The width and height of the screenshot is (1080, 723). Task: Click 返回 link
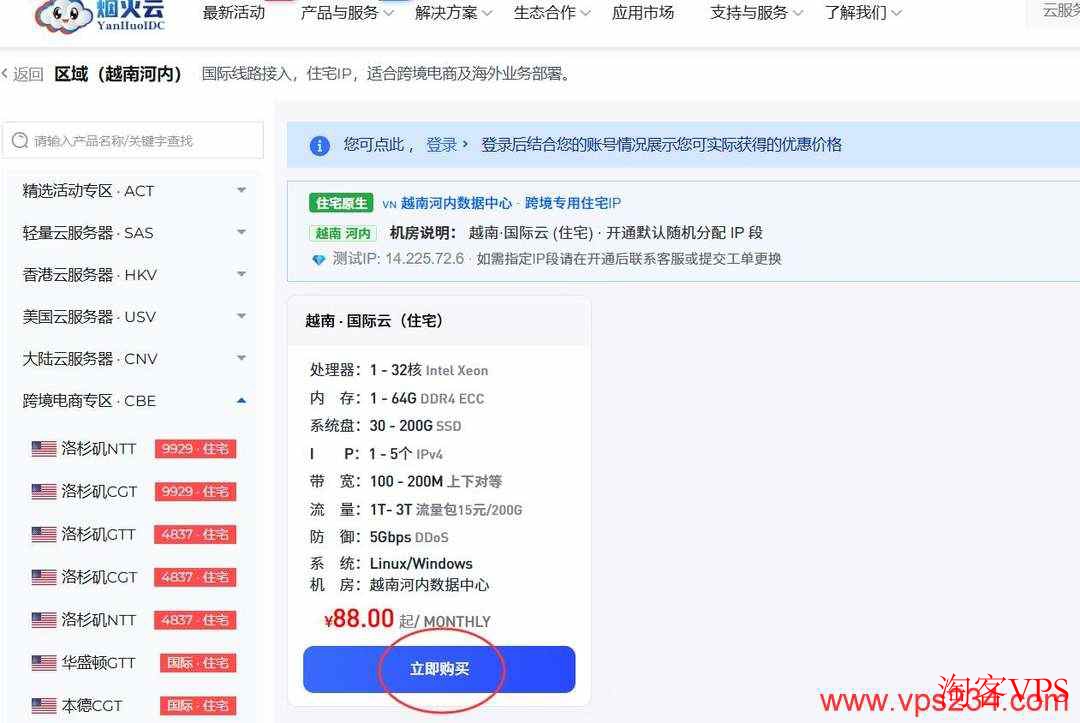(28, 74)
